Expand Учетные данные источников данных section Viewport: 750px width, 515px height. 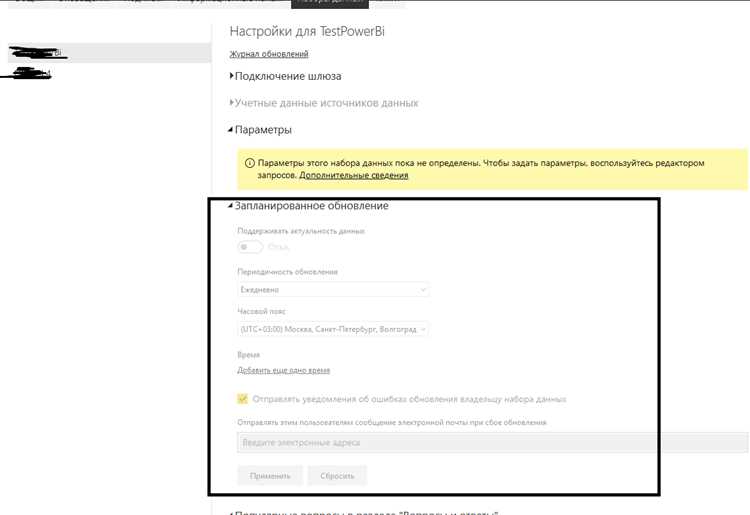[324, 103]
